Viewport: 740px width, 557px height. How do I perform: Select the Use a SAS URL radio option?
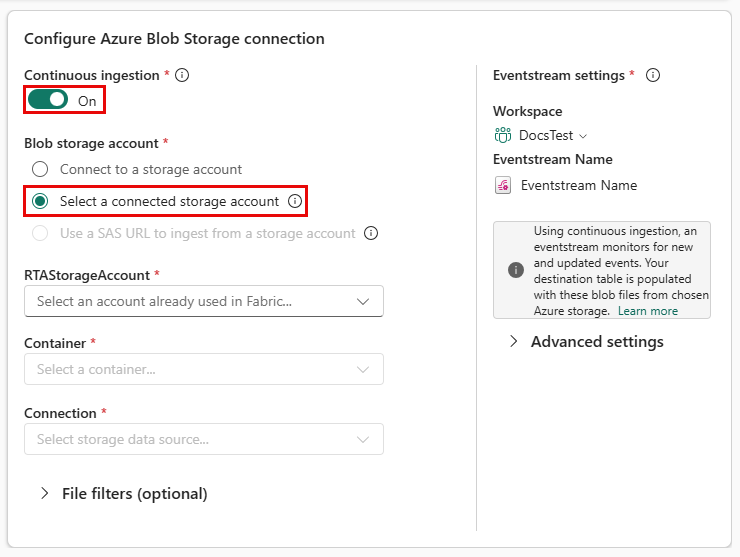point(40,233)
